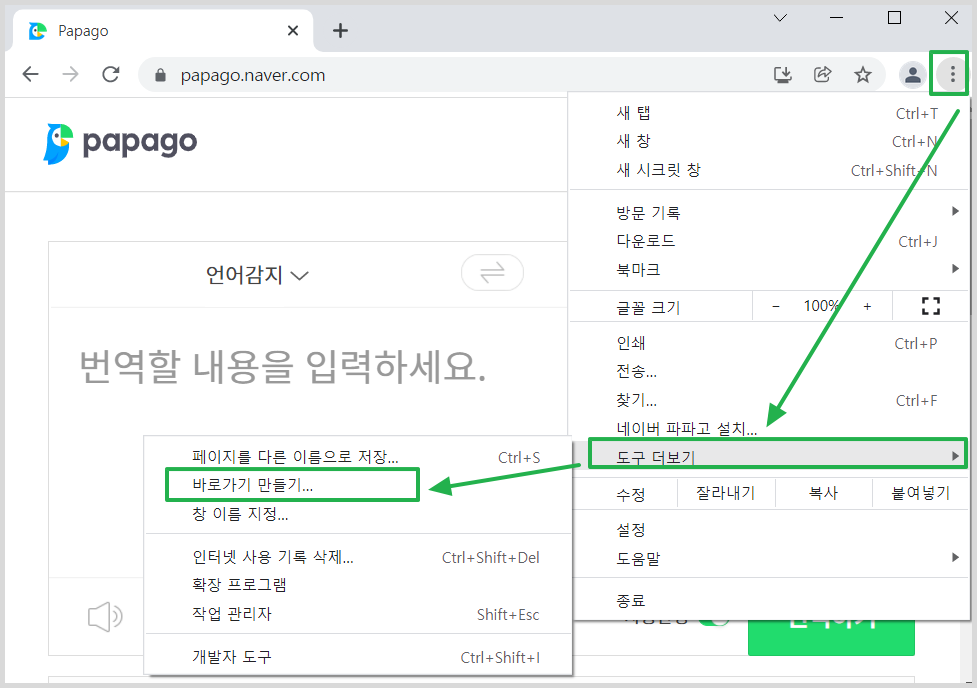The height and width of the screenshot is (688, 977).
Task: Go forward to next page
Action: pos(70,75)
